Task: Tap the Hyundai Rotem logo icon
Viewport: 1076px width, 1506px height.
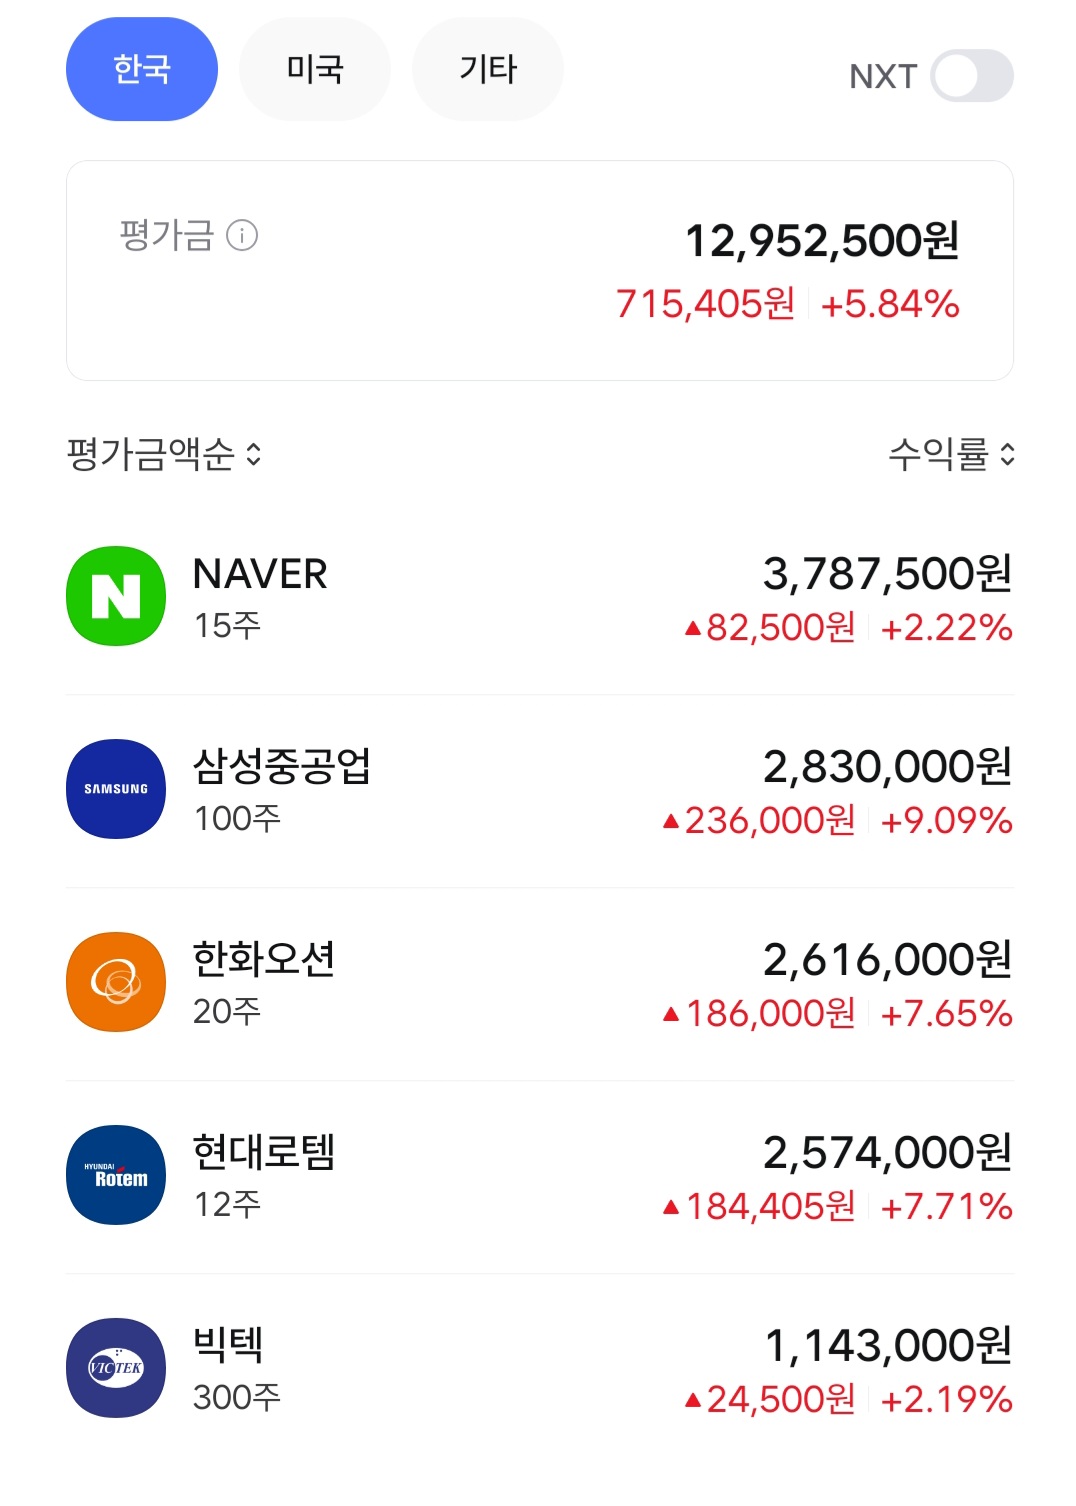Action: tap(116, 1175)
